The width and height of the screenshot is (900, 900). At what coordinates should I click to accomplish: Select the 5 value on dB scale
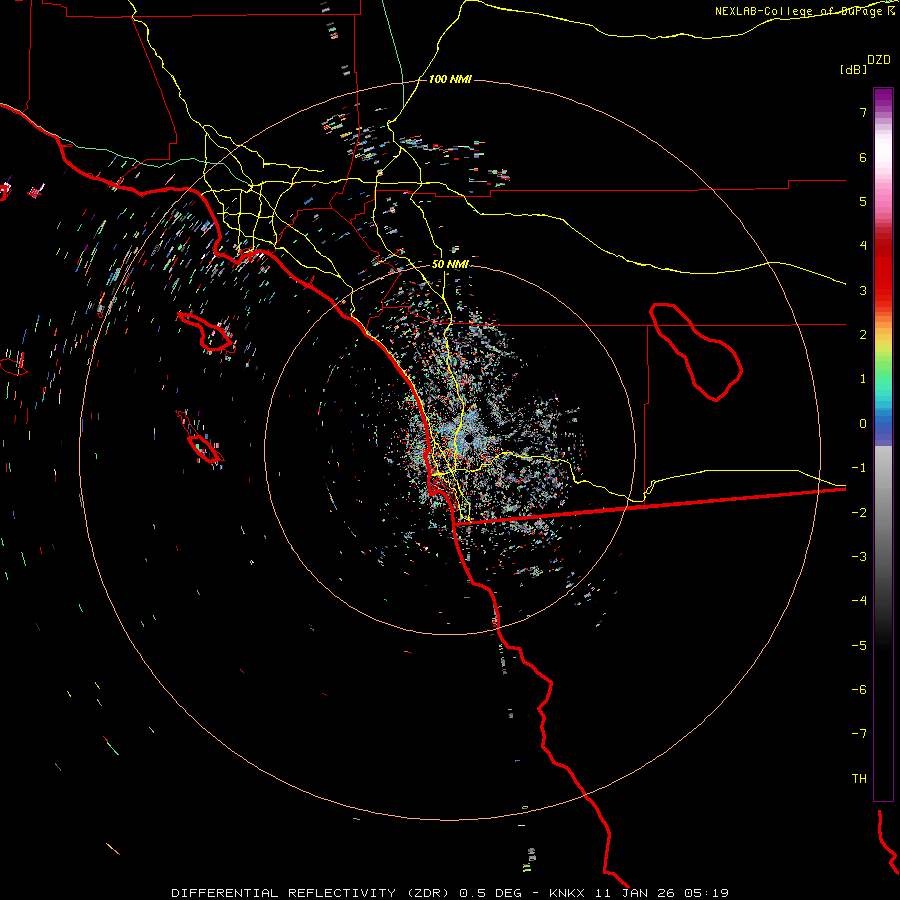[863, 201]
